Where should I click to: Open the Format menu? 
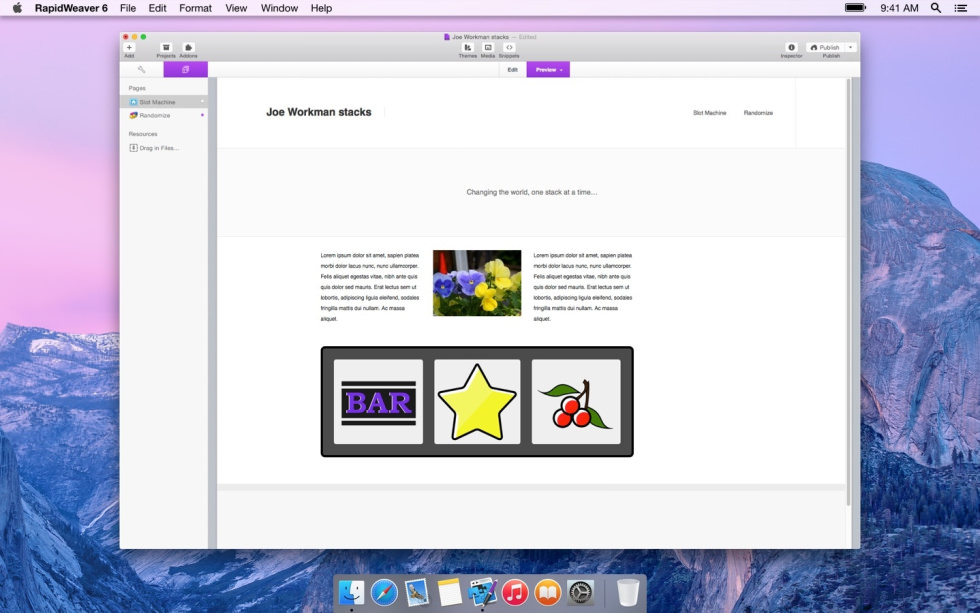pos(196,8)
